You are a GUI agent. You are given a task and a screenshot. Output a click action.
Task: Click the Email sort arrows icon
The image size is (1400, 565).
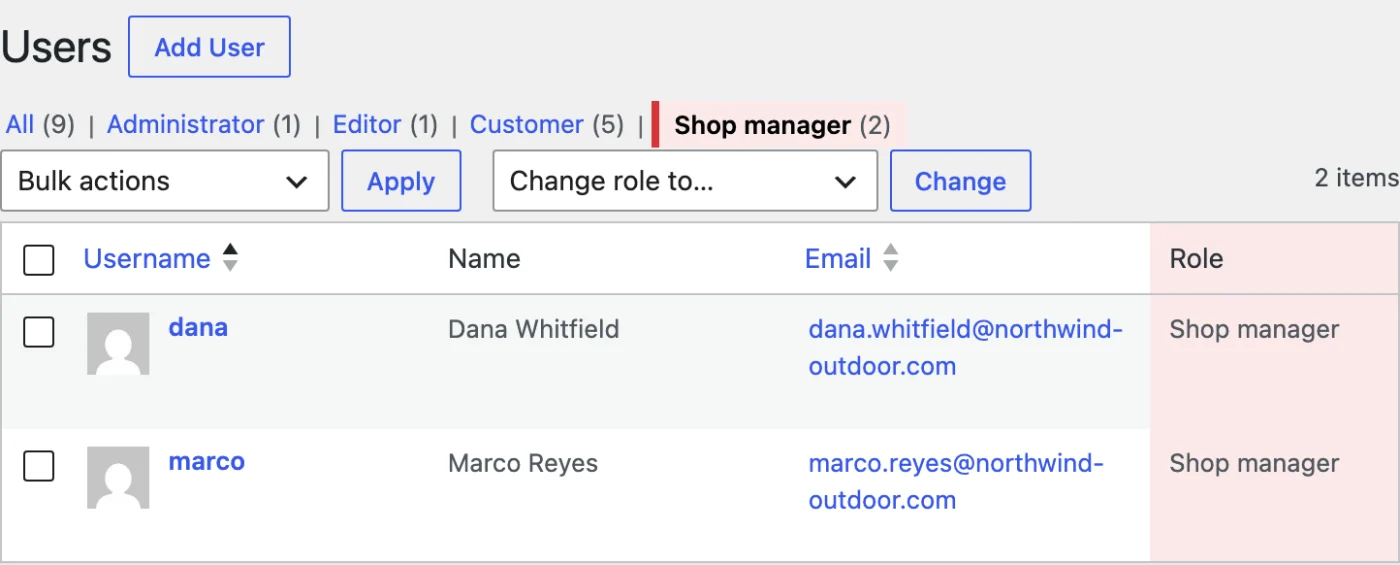point(890,258)
